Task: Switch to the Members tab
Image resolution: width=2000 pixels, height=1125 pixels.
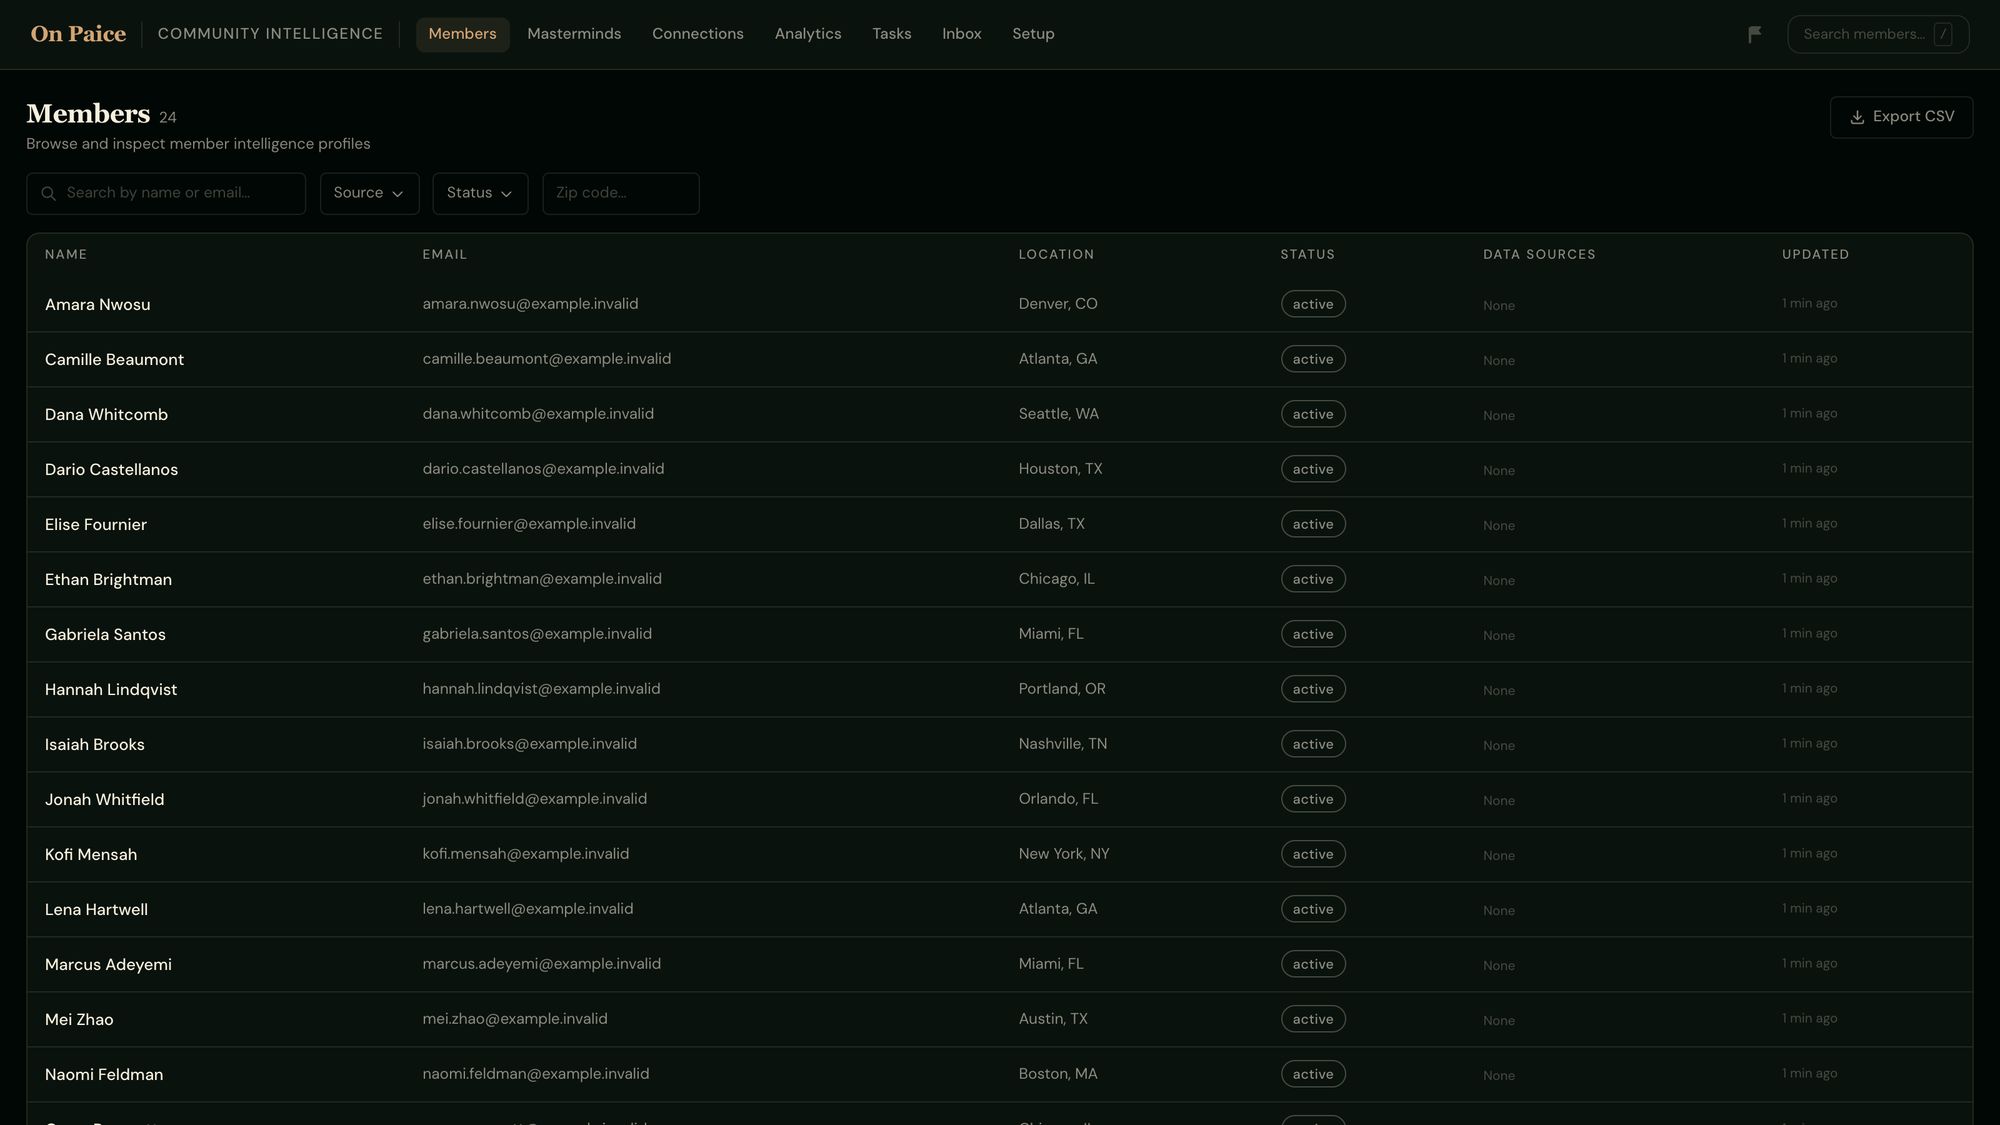Action: pos(462,34)
